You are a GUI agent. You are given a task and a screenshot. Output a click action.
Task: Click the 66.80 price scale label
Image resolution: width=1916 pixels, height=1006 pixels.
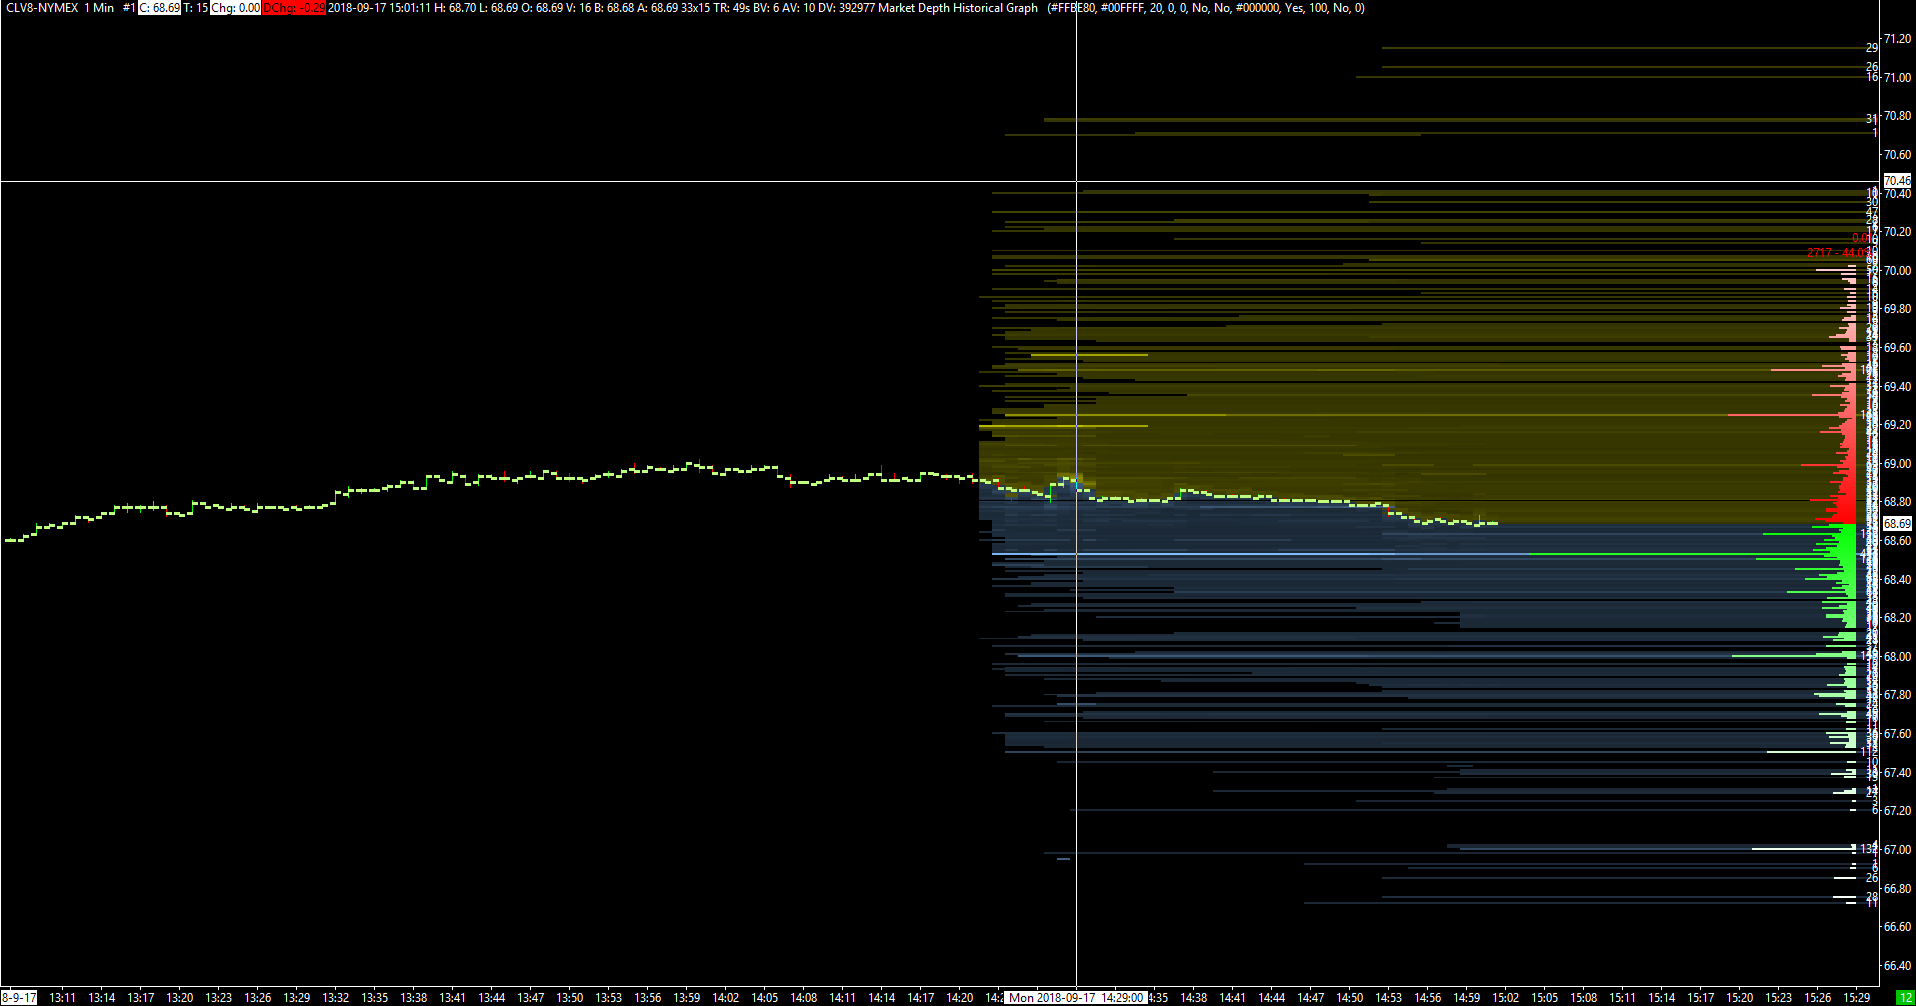pyautogui.click(x=1897, y=889)
